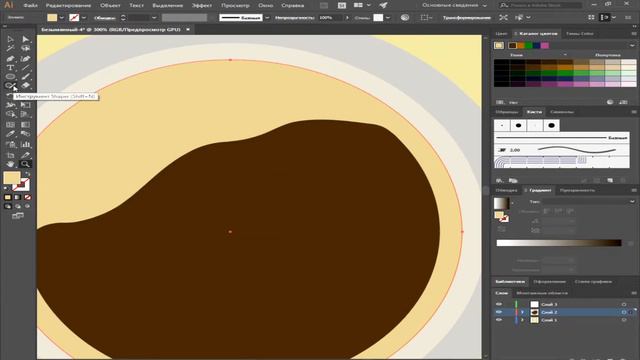This screenshot has width=640, height=360.
Task: Open the Brushes panel menu
Action: 633,112
